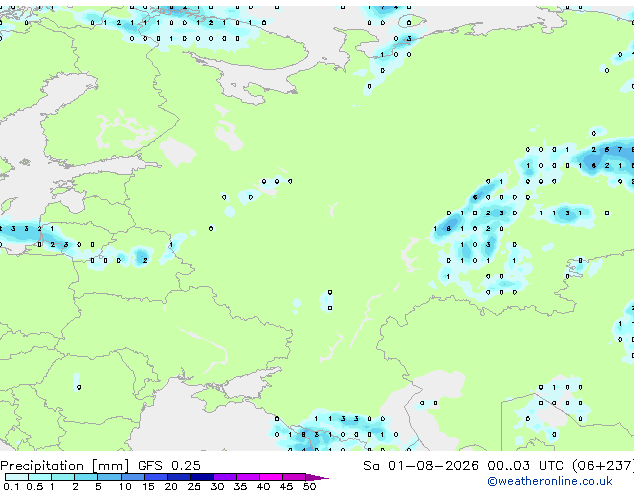
Task: Click the '00..03 UTC' time label
Action: coord(525,466)
